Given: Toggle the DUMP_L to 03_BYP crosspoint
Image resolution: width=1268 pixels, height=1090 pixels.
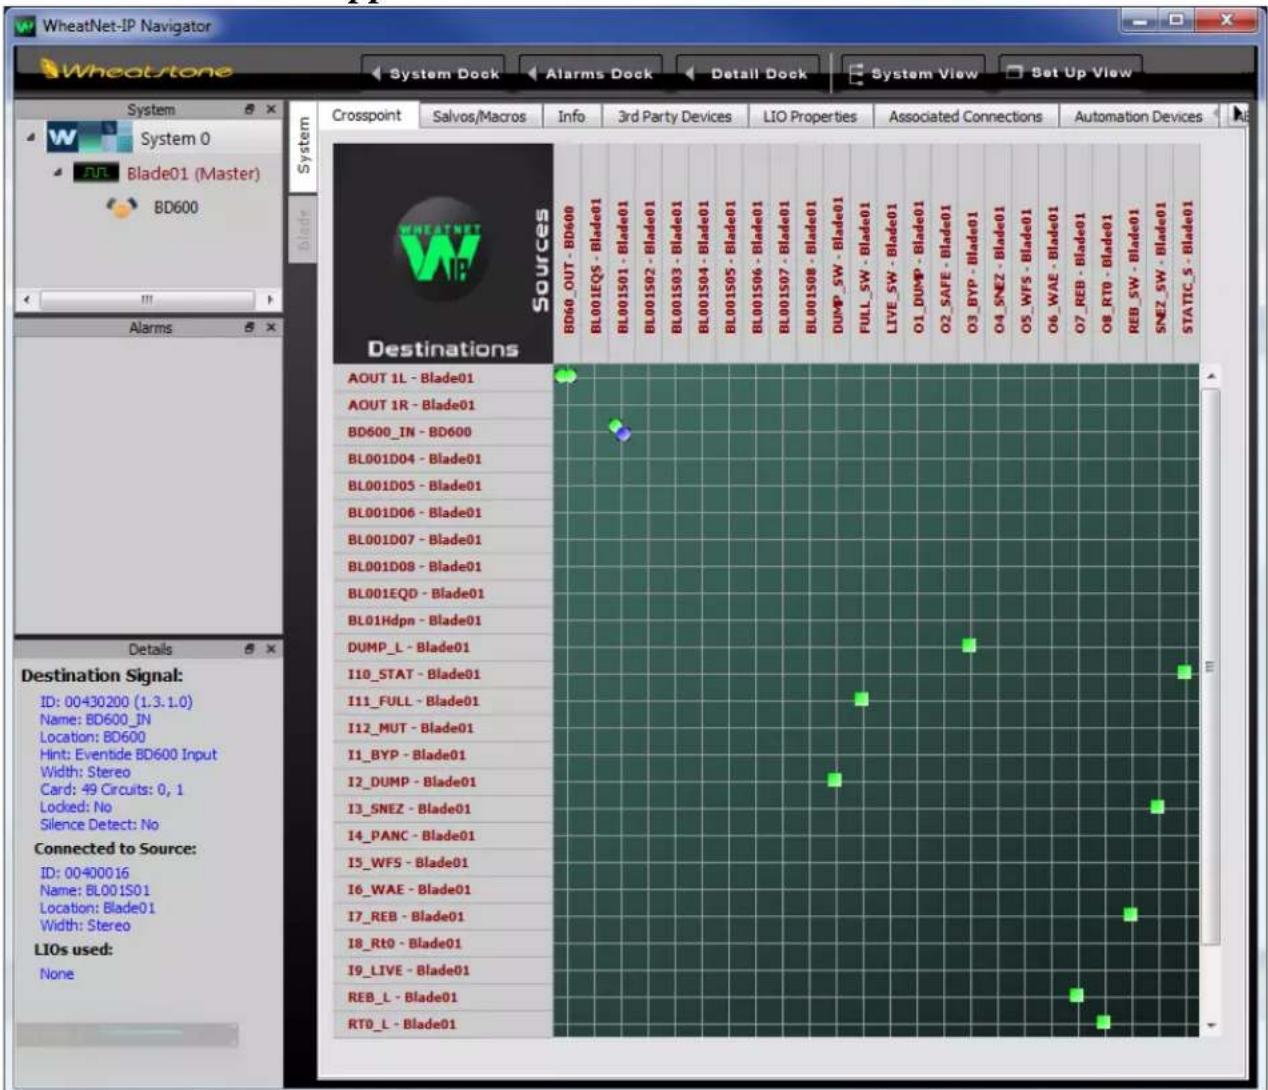Looking at the screenshot, I should click(969, 646).
